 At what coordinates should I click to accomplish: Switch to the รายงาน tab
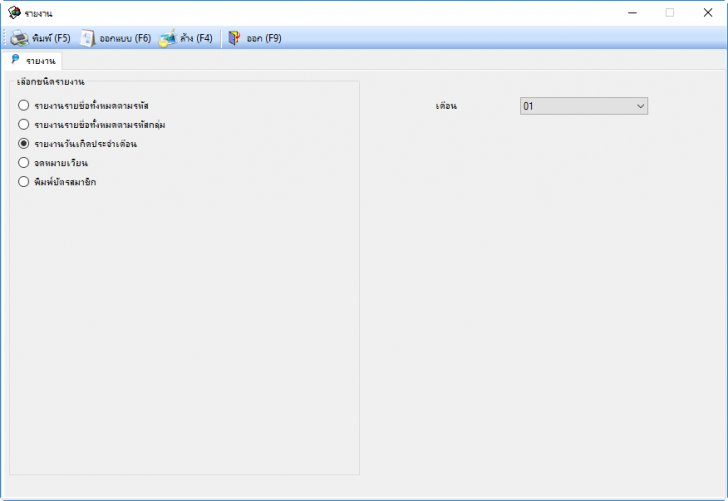pos(32,60)
